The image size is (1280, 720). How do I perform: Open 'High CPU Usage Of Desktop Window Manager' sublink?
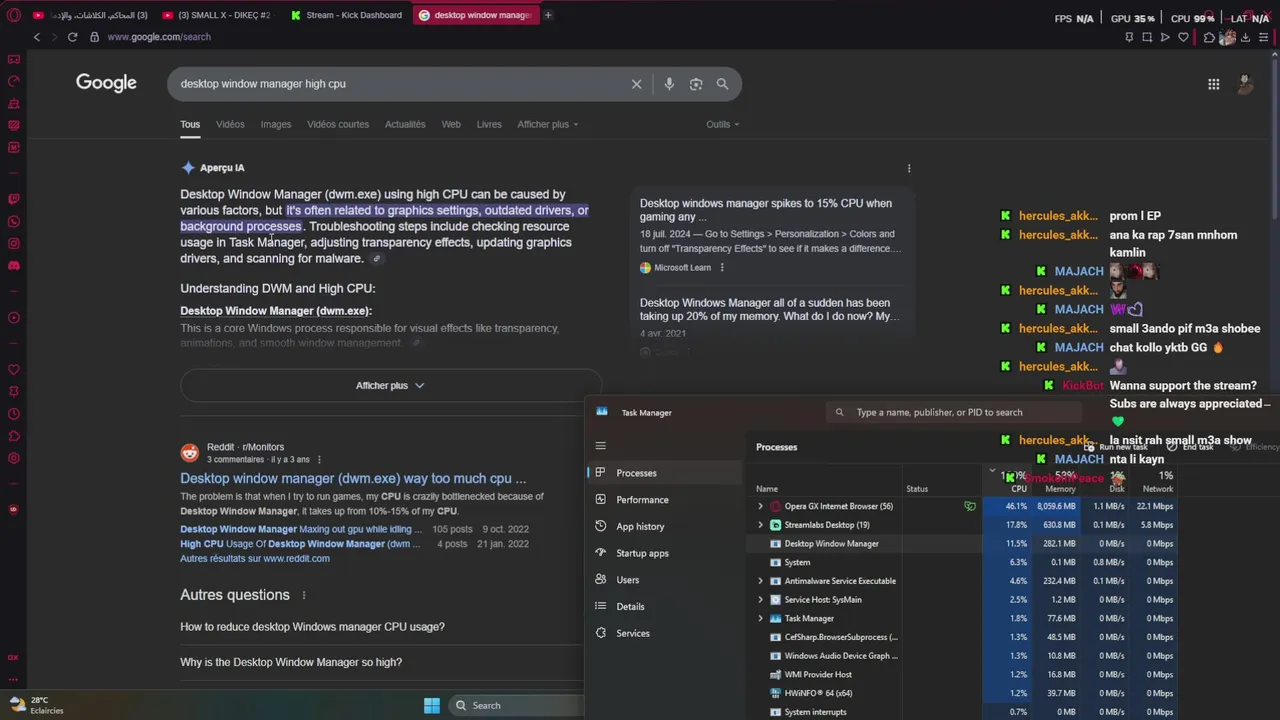(x=301, y=544)
